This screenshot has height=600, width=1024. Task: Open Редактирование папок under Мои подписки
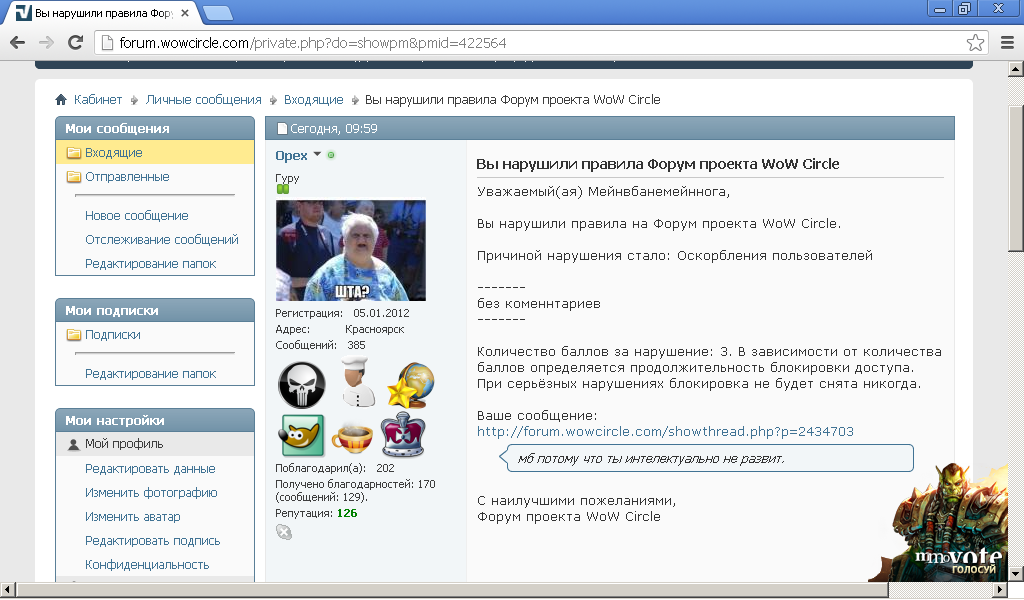150,374
